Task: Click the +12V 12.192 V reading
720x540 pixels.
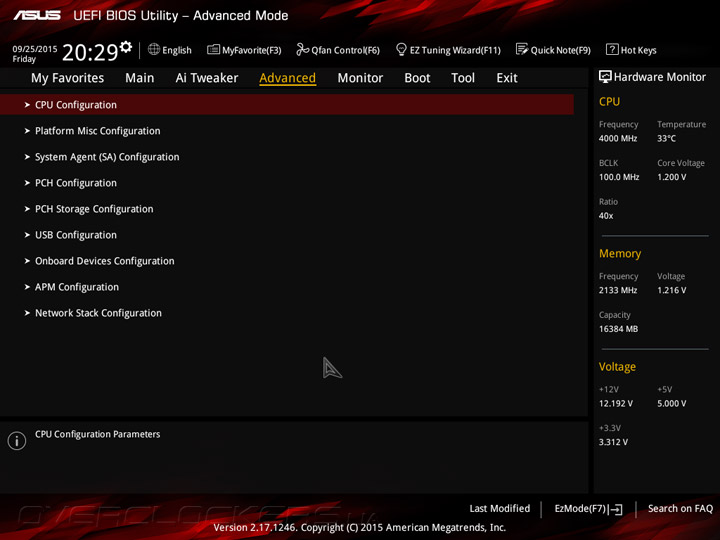Action: tap(616, 404)
